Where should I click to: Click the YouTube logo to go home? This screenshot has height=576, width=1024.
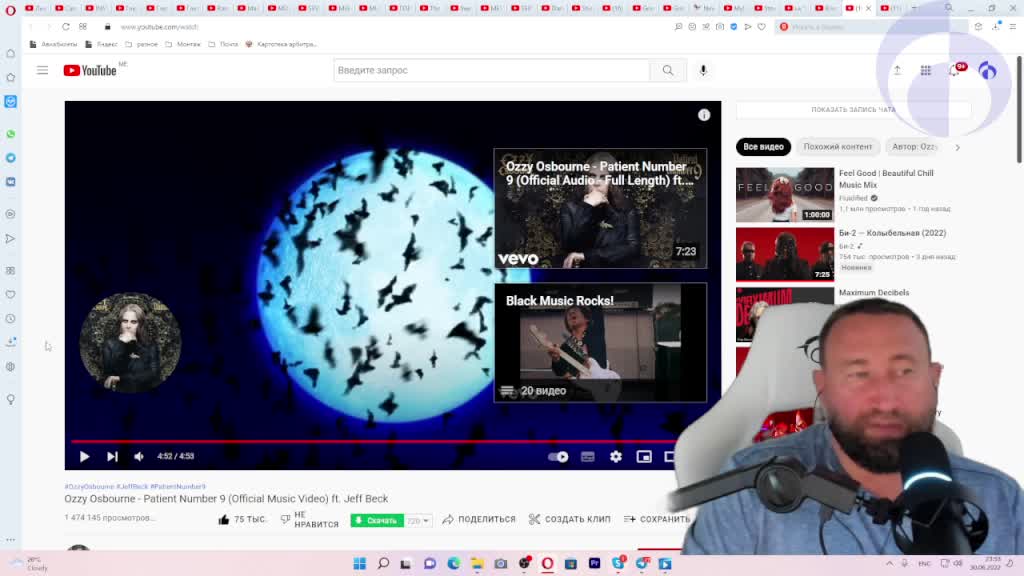click(x=90, y=71)
